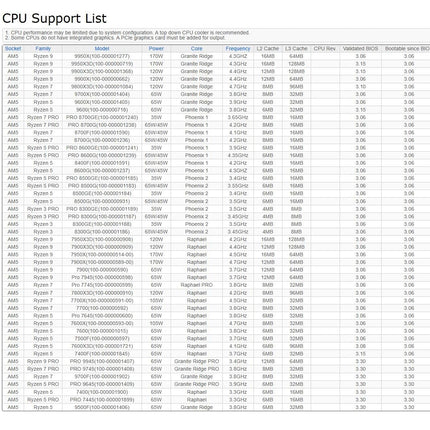This screenshot has width=430, height=430.
Task: Click the CPU Support List heading
Action: click(x=54, y=18)
